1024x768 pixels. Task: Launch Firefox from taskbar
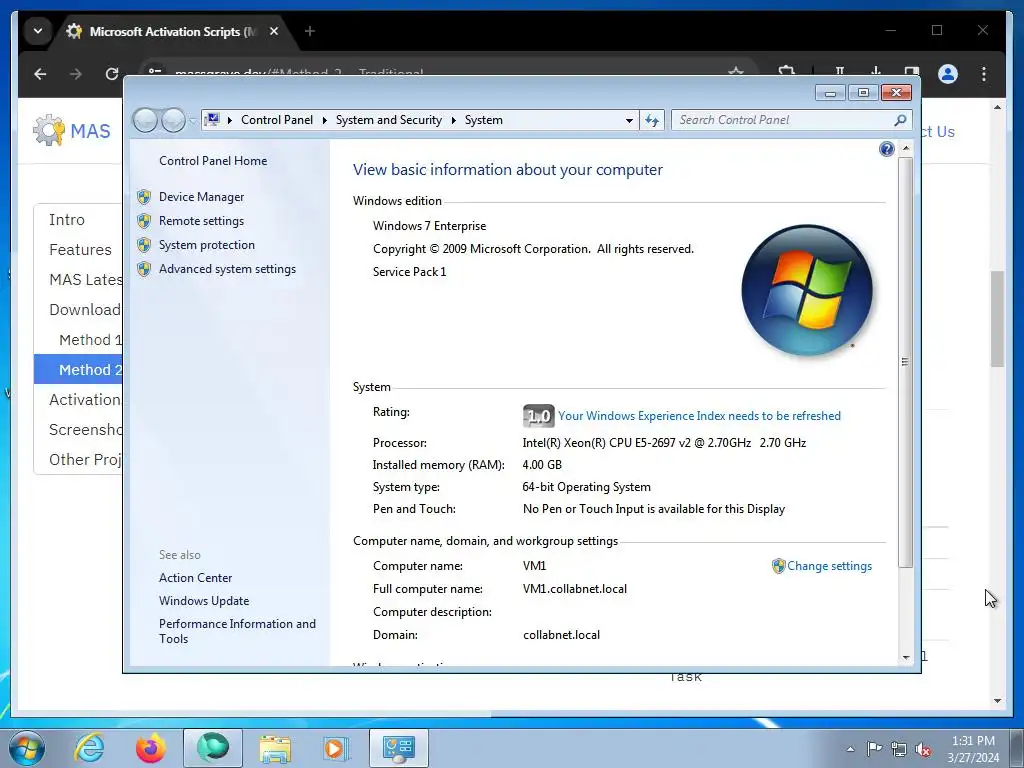[x=151, y=748]
